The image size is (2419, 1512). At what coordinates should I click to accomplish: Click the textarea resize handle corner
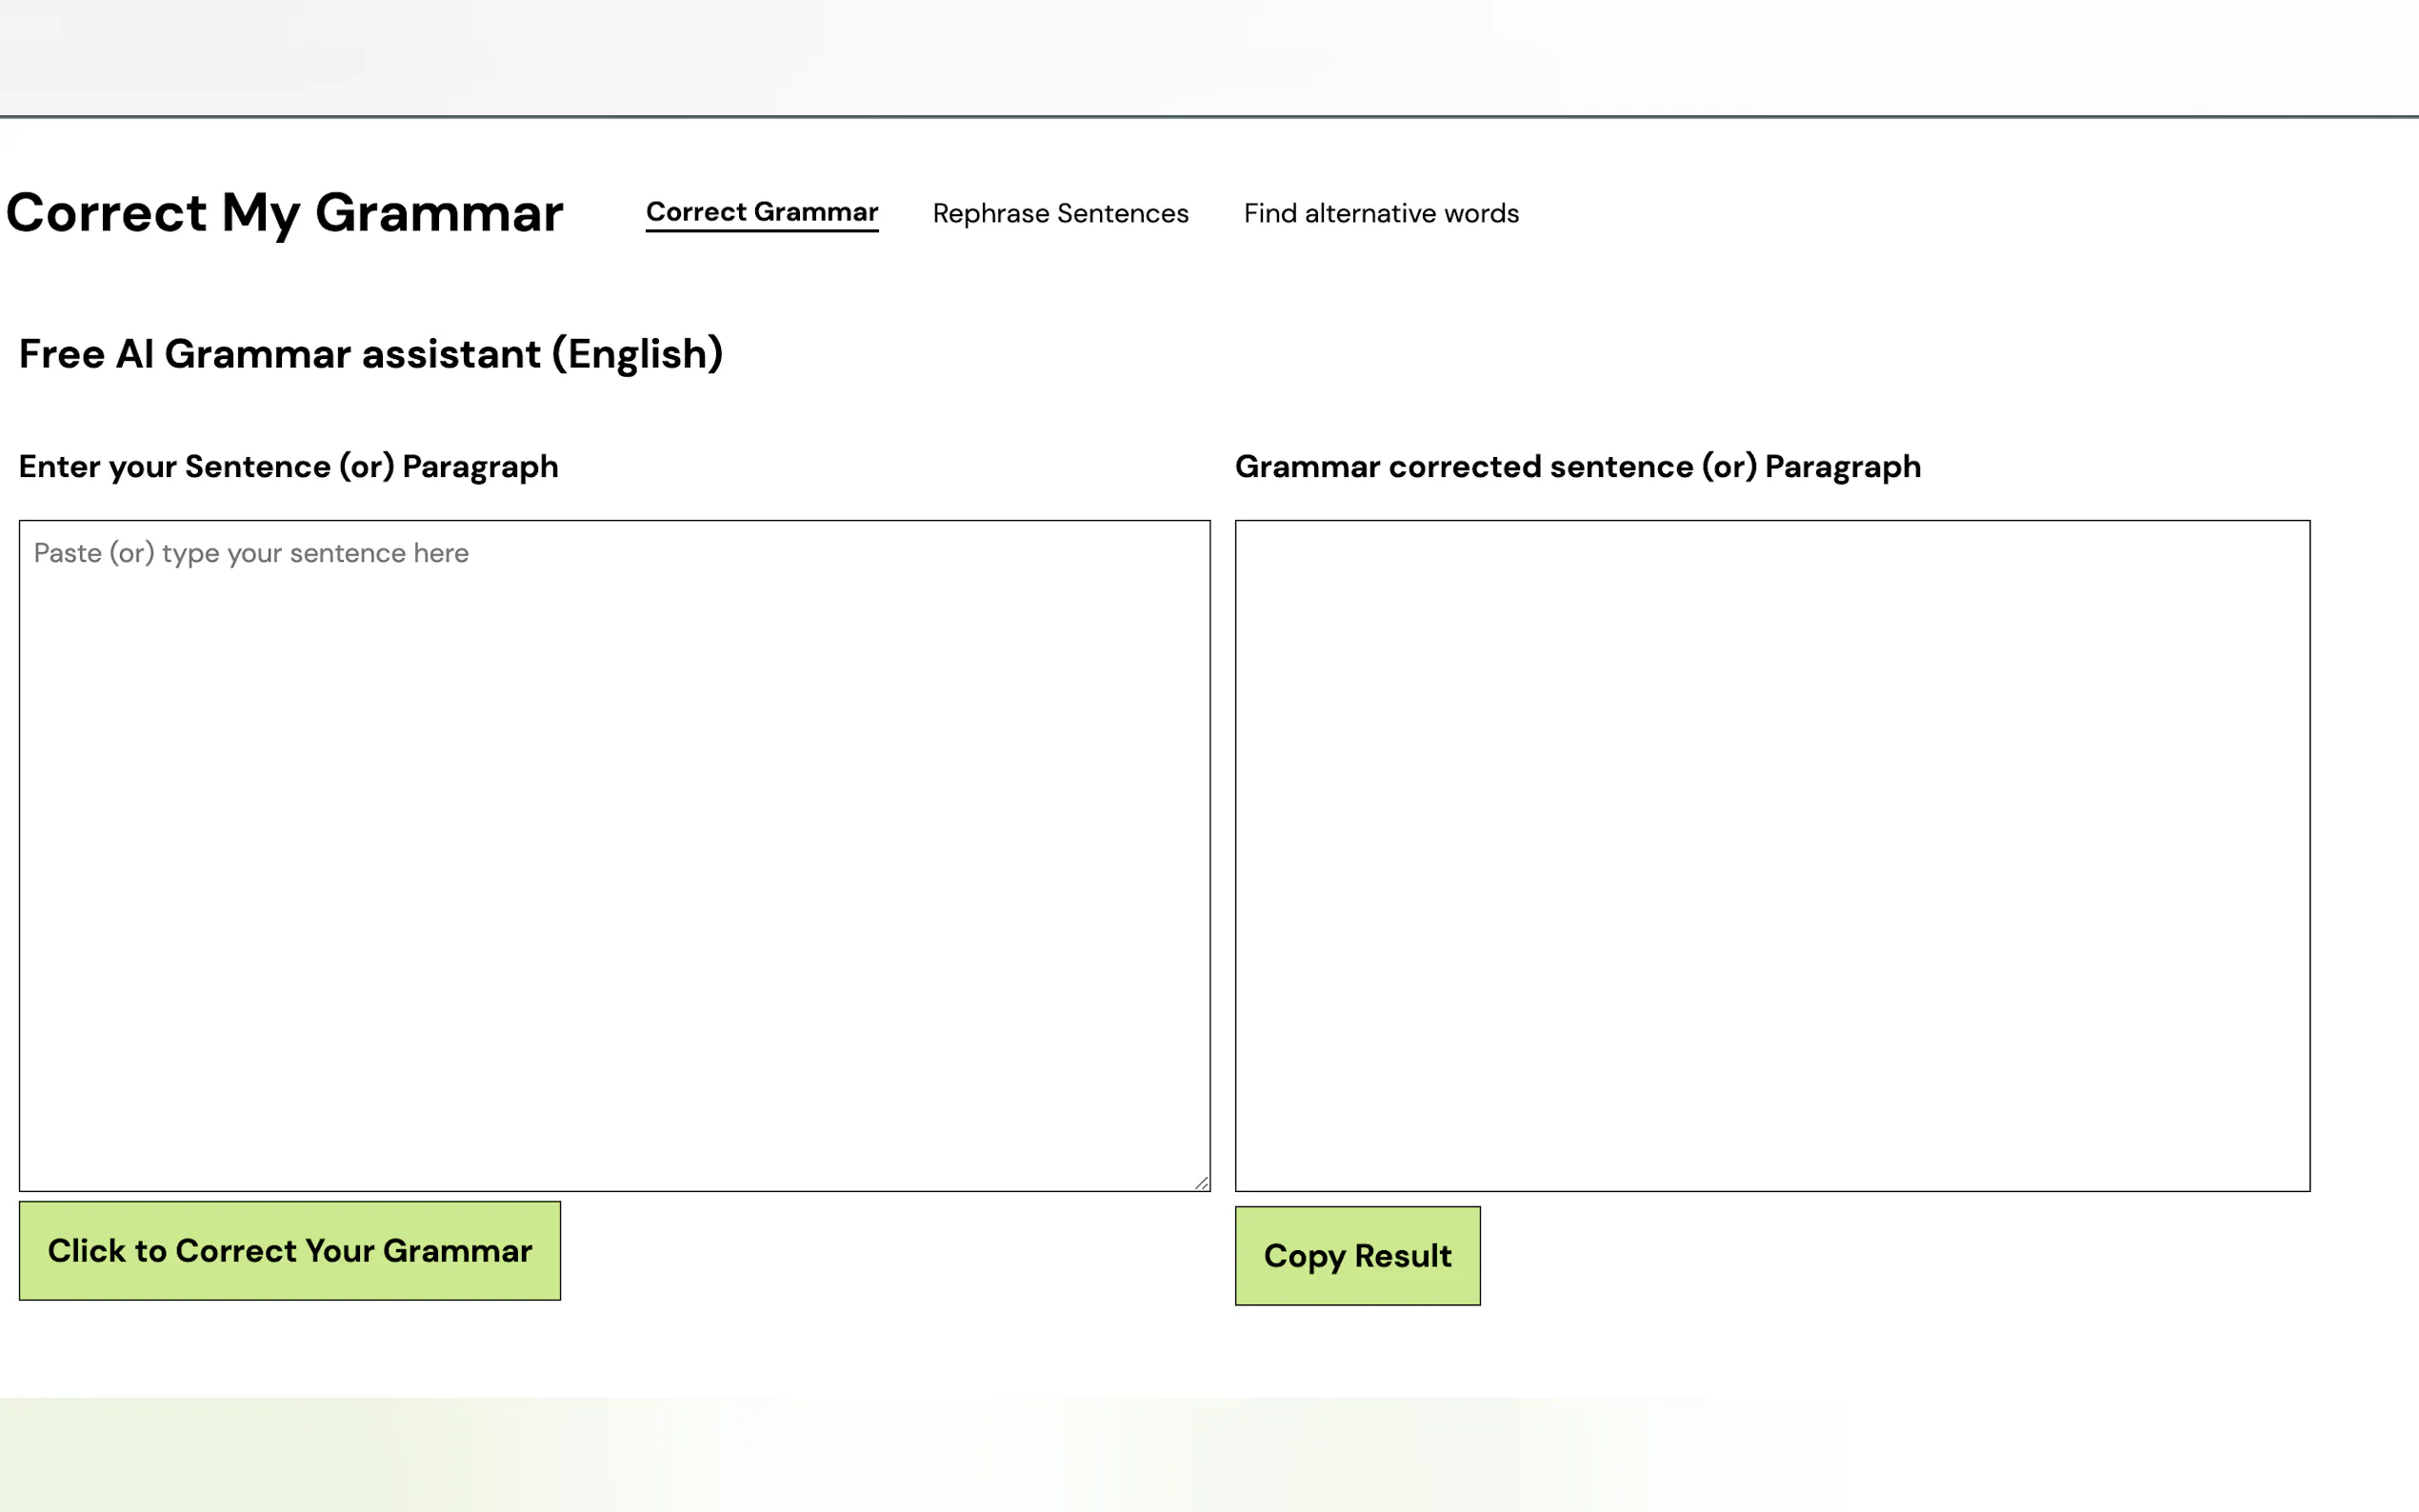point(1201,1182)
